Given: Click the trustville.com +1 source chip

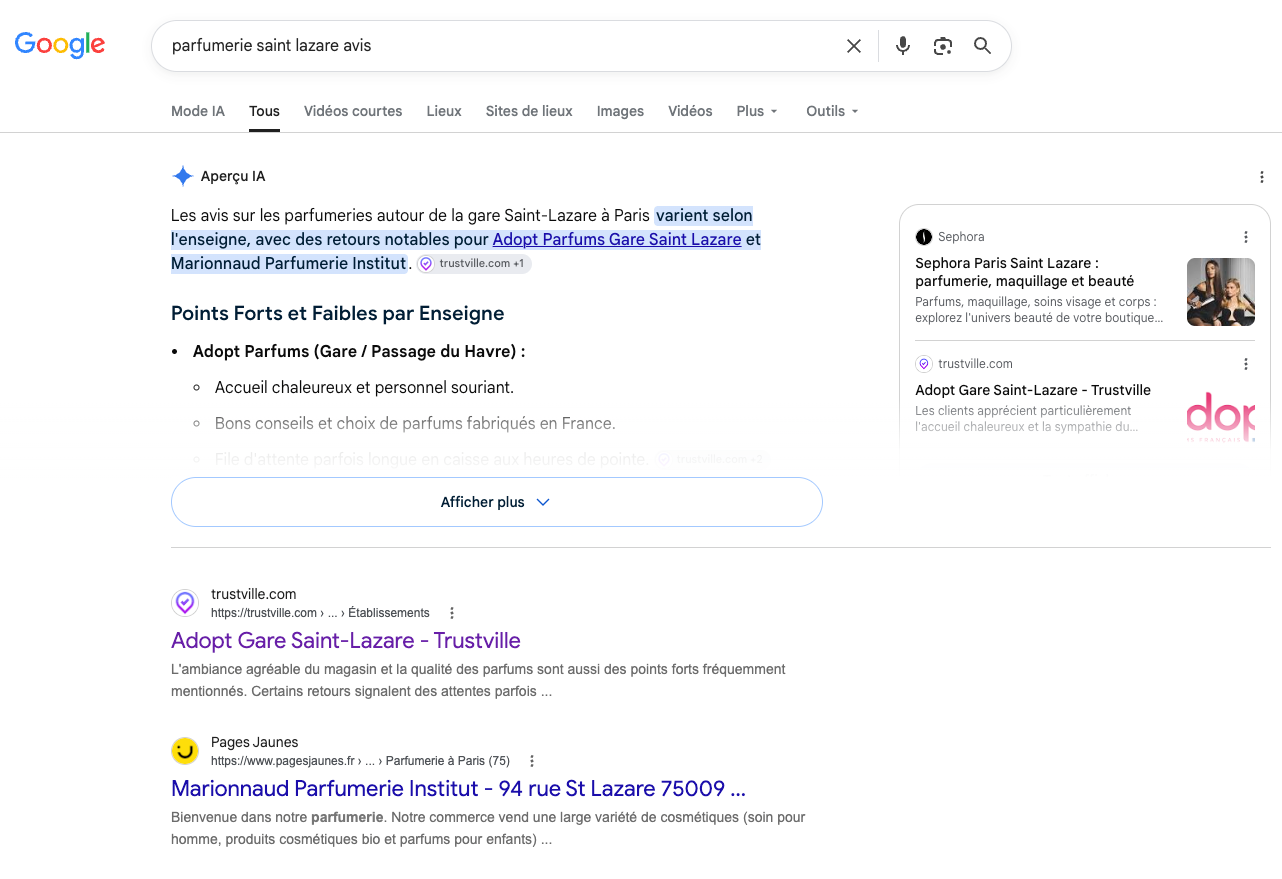Looking at the screenshot, I should pos(475,264).
